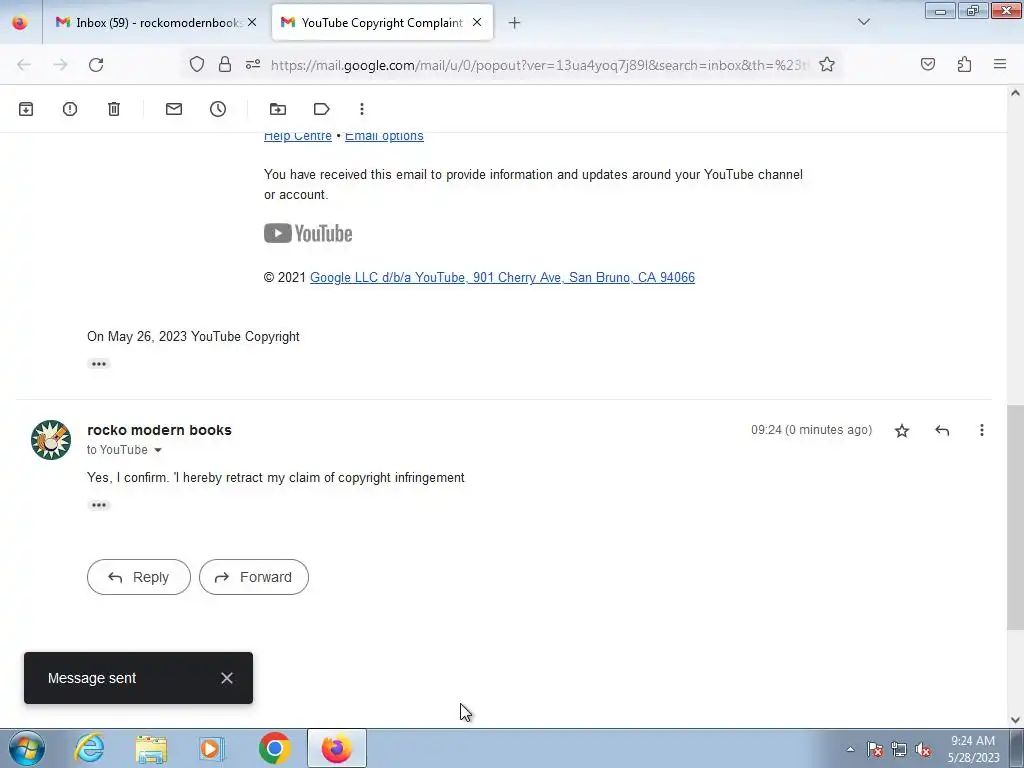Screen dimensions: 1024x768
Task: Click the URL address field
Action: tap(539, 65)
